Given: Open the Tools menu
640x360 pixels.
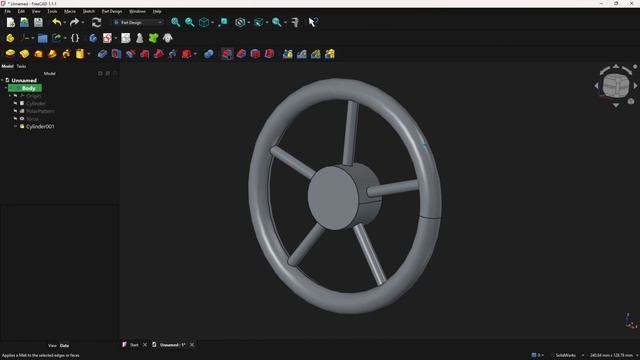Looking at the screenshot, I should 52,11.
